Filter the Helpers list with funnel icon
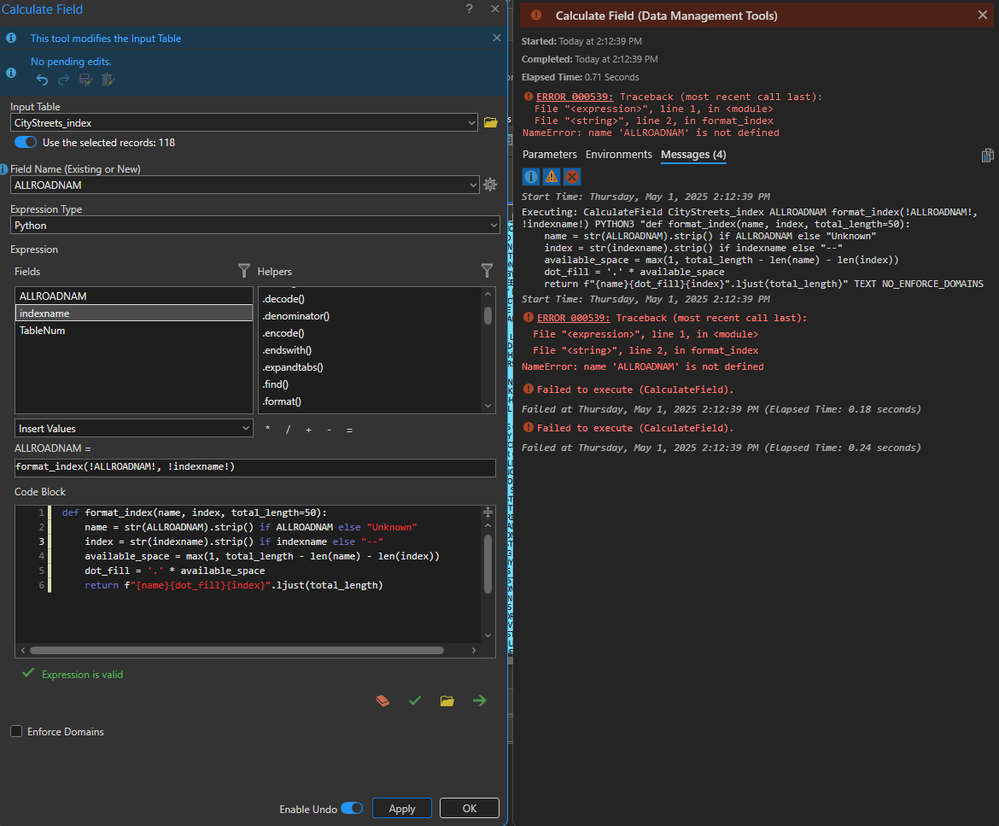This screenshot has height=826, width=999. [x=487, y=271]
